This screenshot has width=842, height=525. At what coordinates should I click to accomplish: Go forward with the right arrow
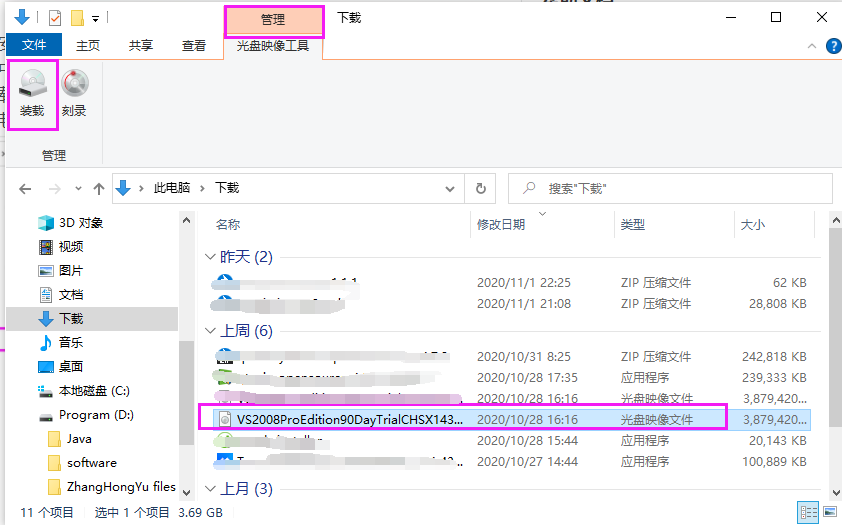click(x=54, y=189)
